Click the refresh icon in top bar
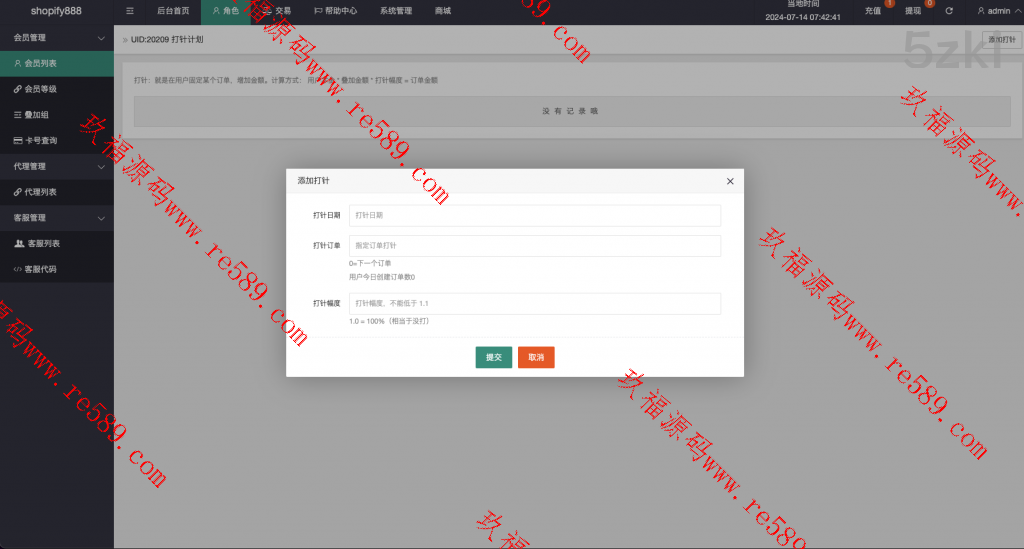 [949, 11]
